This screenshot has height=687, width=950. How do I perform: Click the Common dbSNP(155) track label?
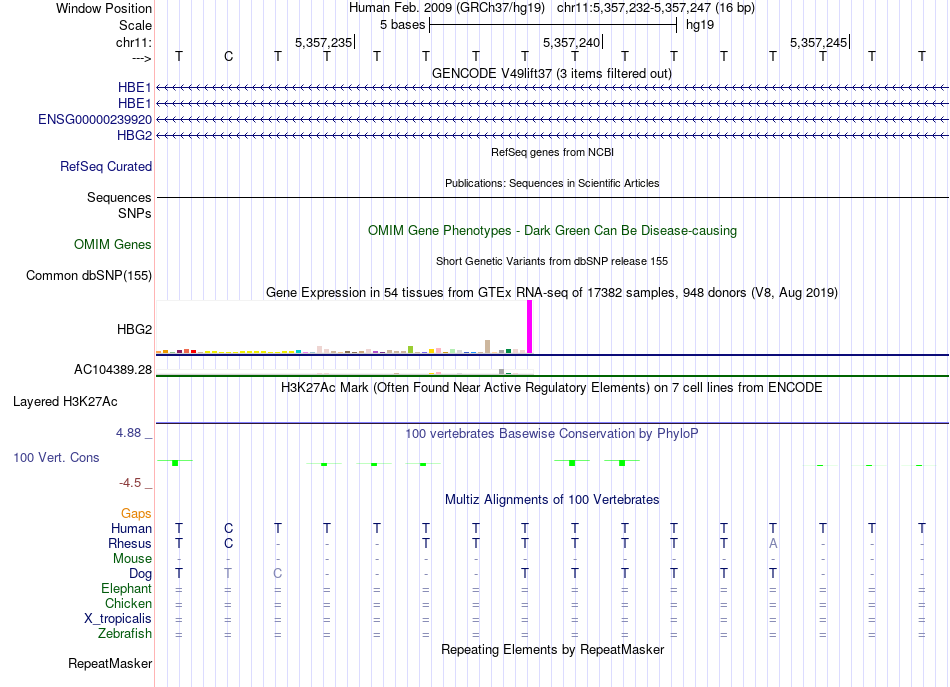pyautogui.click(x=88, y=276)
